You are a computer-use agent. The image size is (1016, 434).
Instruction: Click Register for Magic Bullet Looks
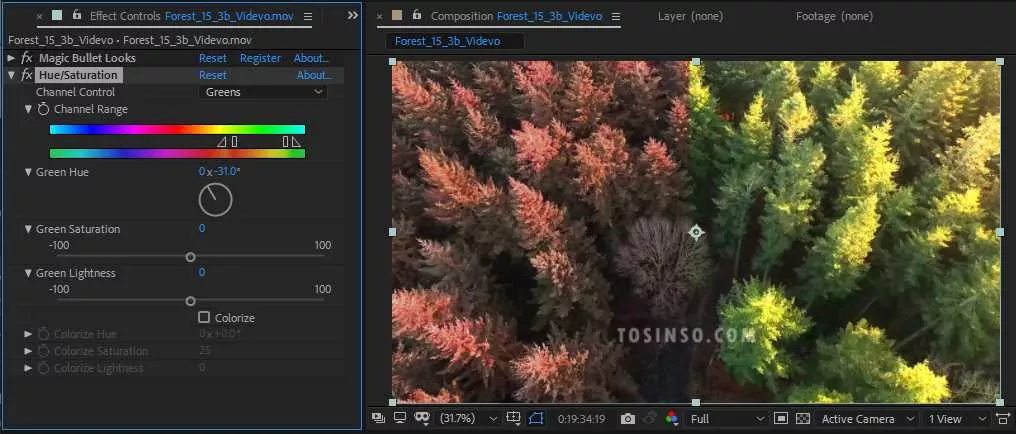coord(260,58)
